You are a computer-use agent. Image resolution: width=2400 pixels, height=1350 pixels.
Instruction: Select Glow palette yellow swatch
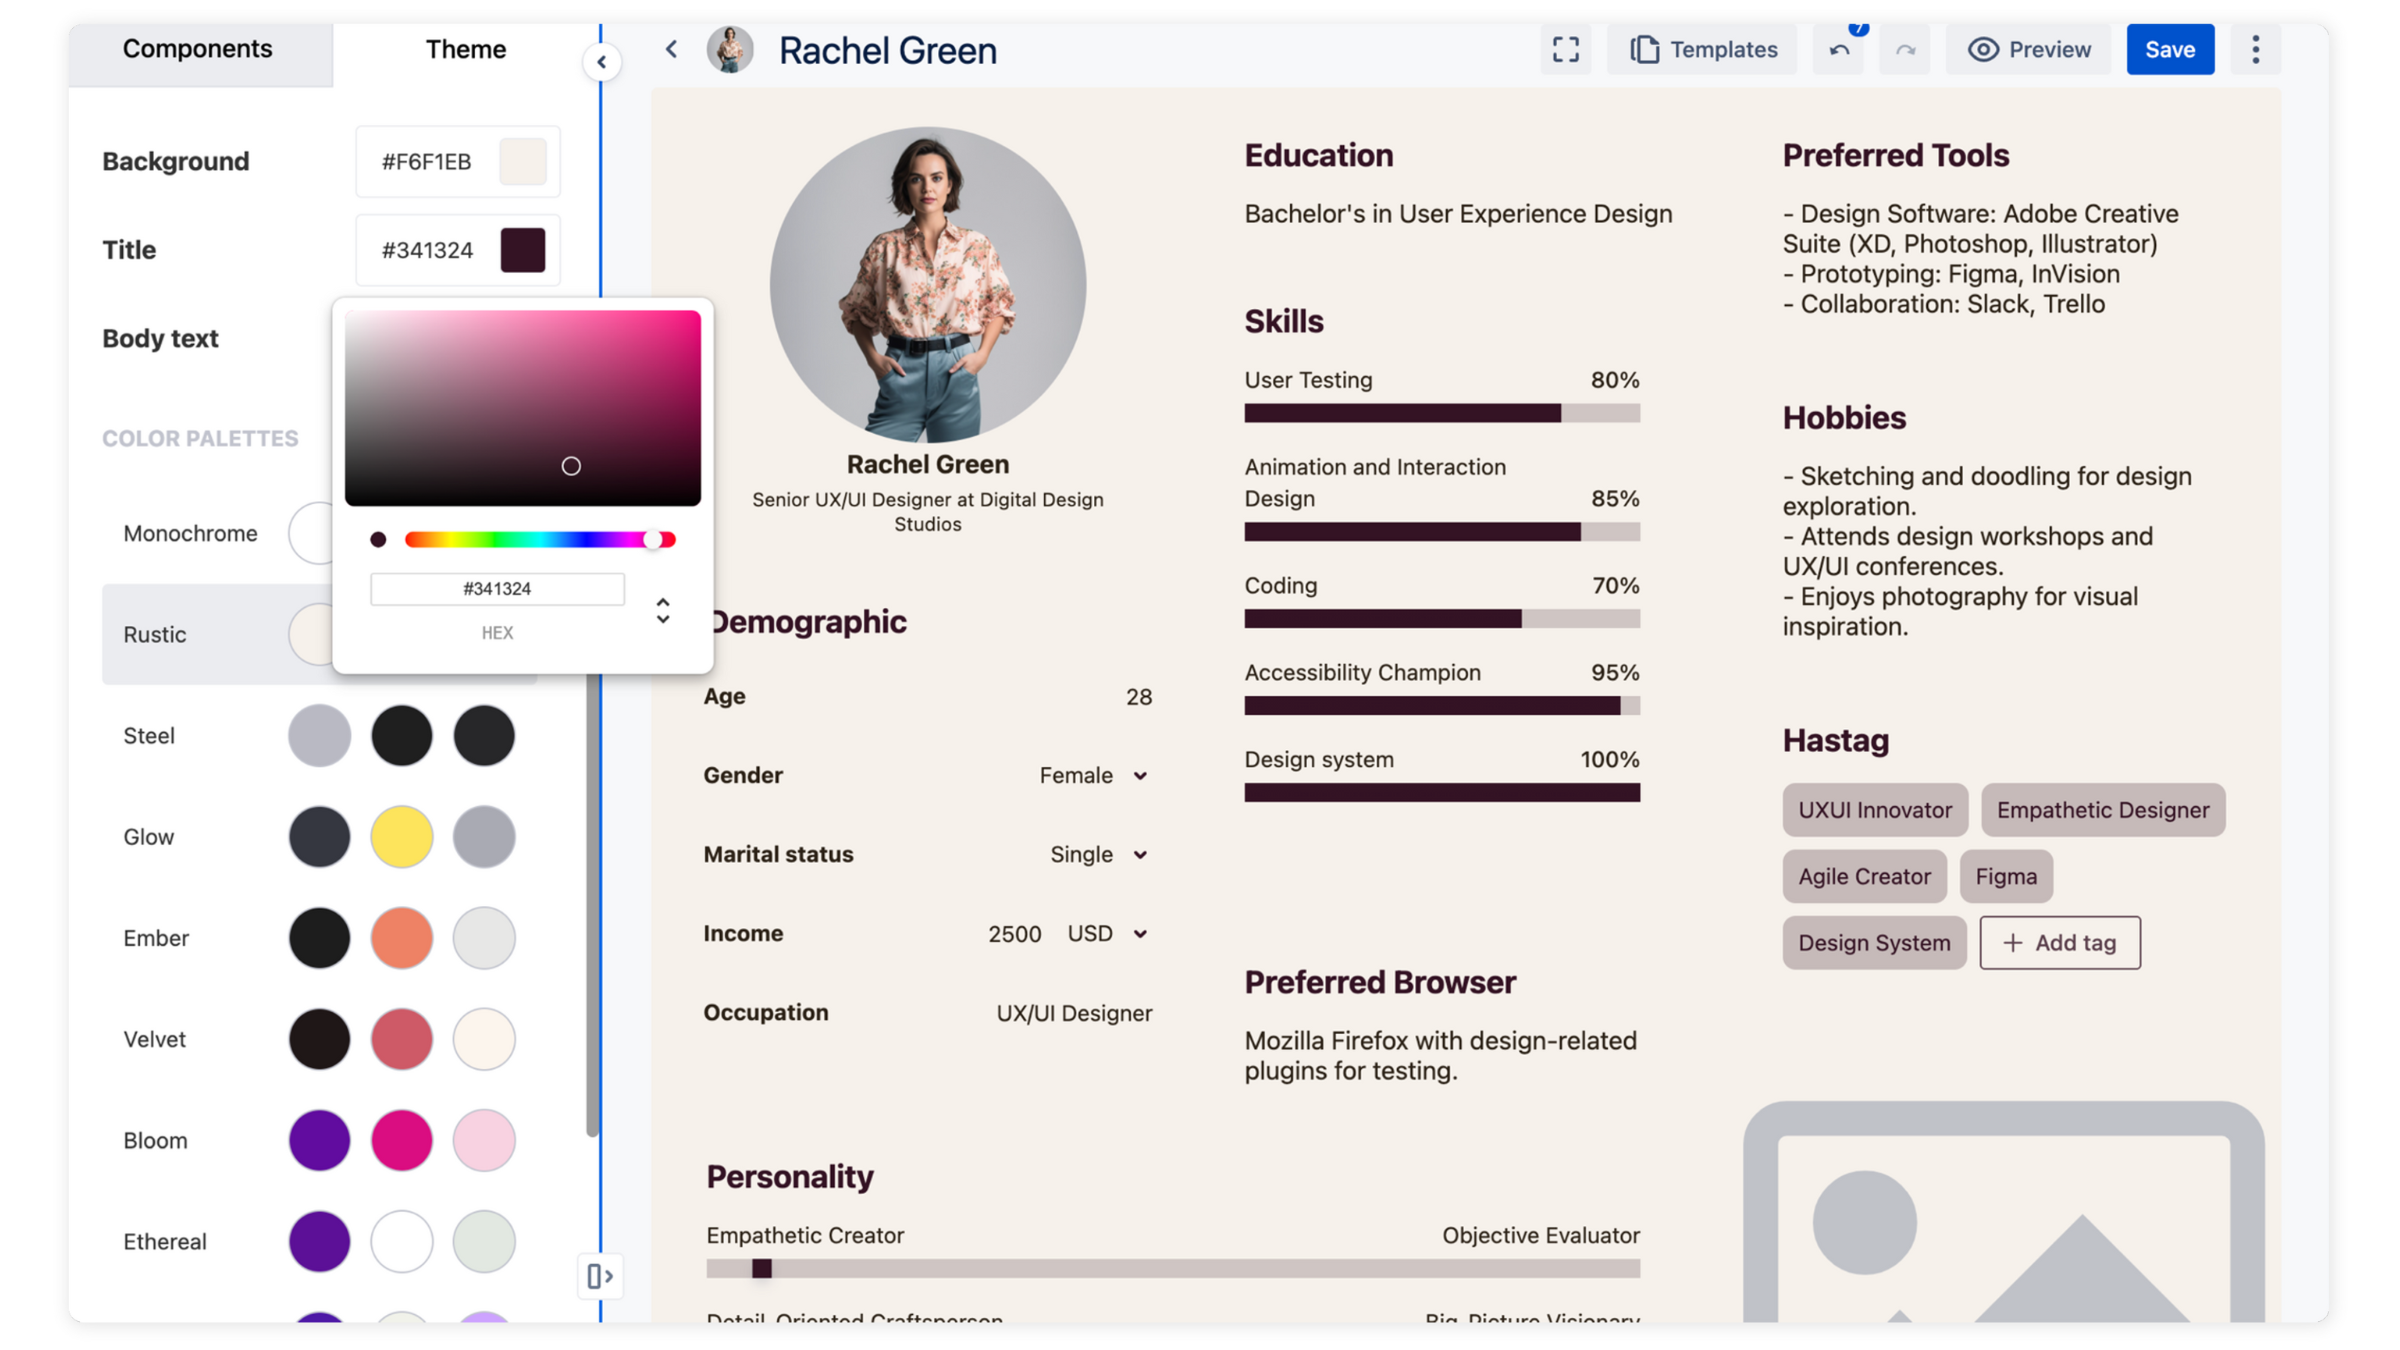coord(401,836)
